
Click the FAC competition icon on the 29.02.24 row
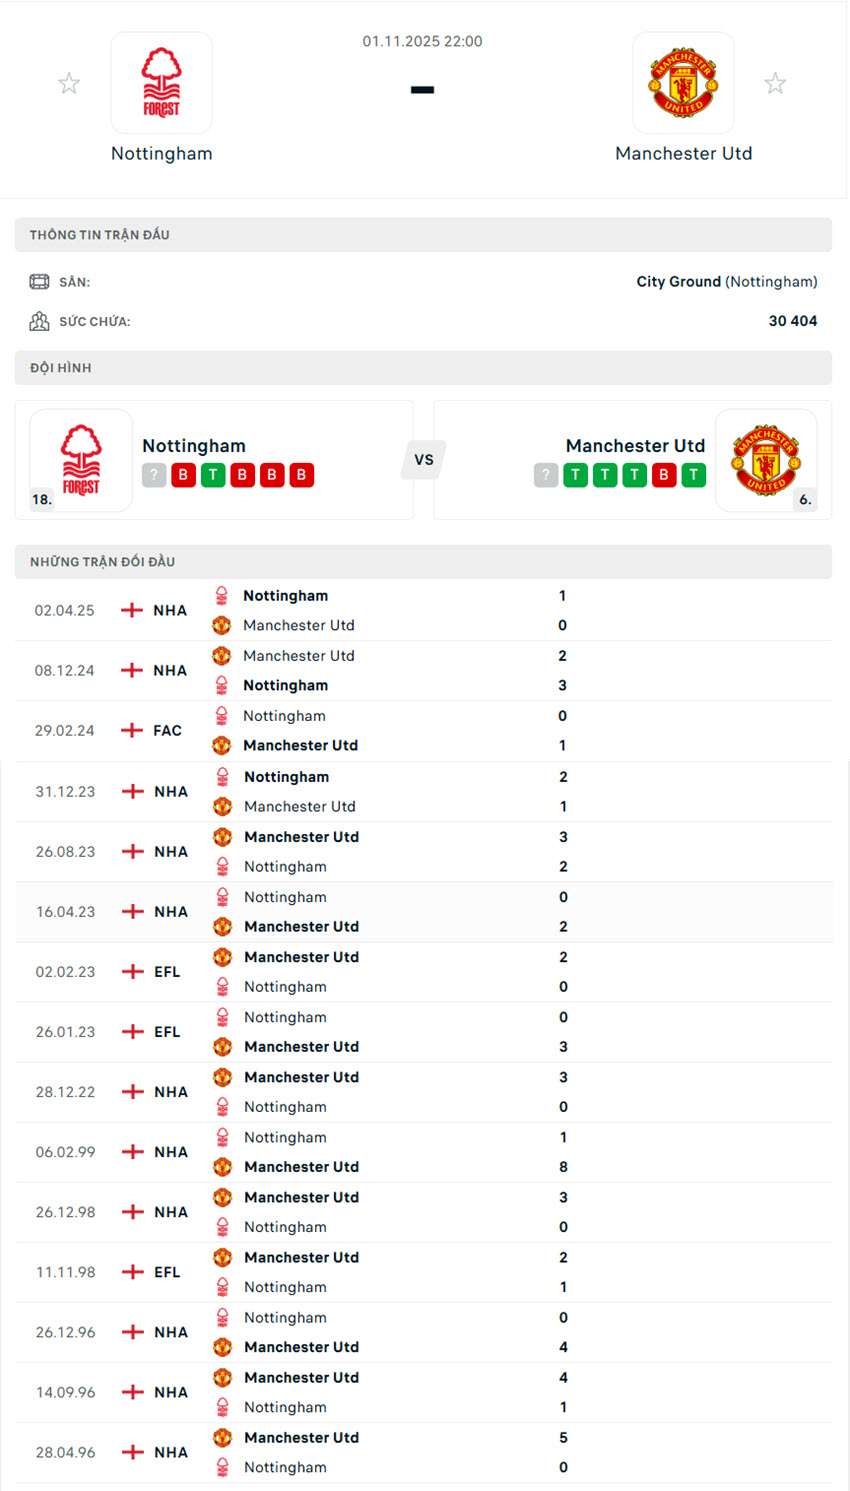point(131,730)
